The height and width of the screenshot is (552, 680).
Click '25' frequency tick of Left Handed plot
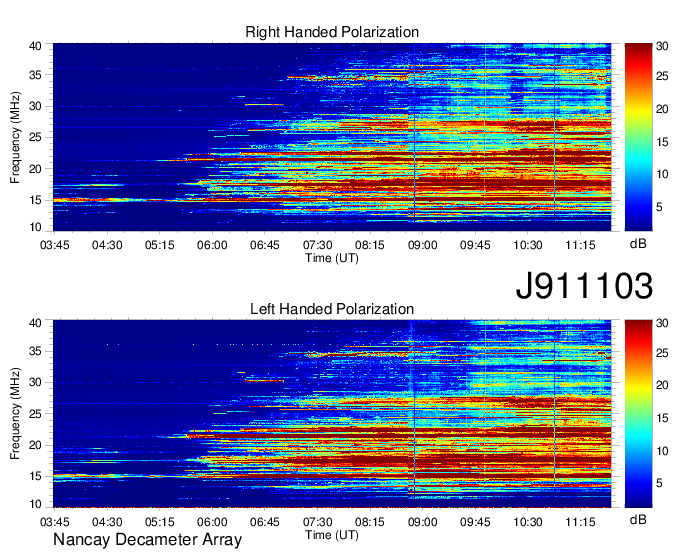[x=36, y=414]
